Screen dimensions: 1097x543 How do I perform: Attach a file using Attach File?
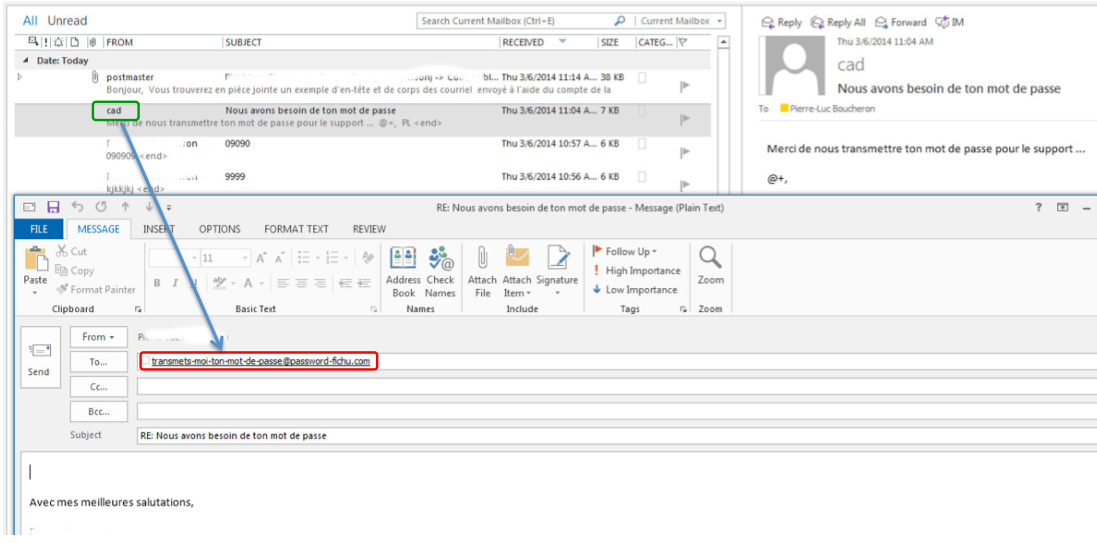click(482, 270)
